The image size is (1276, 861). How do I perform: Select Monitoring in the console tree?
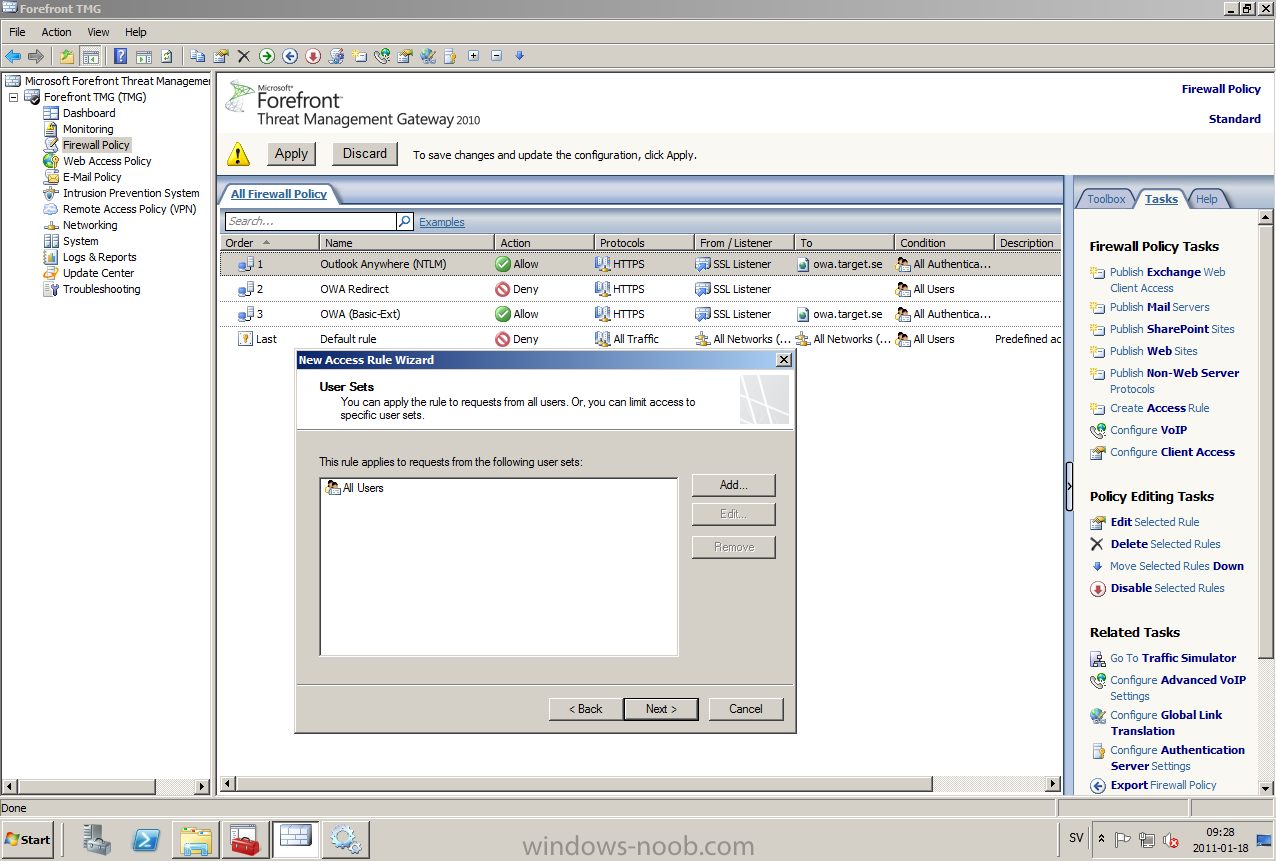[88, 129]
